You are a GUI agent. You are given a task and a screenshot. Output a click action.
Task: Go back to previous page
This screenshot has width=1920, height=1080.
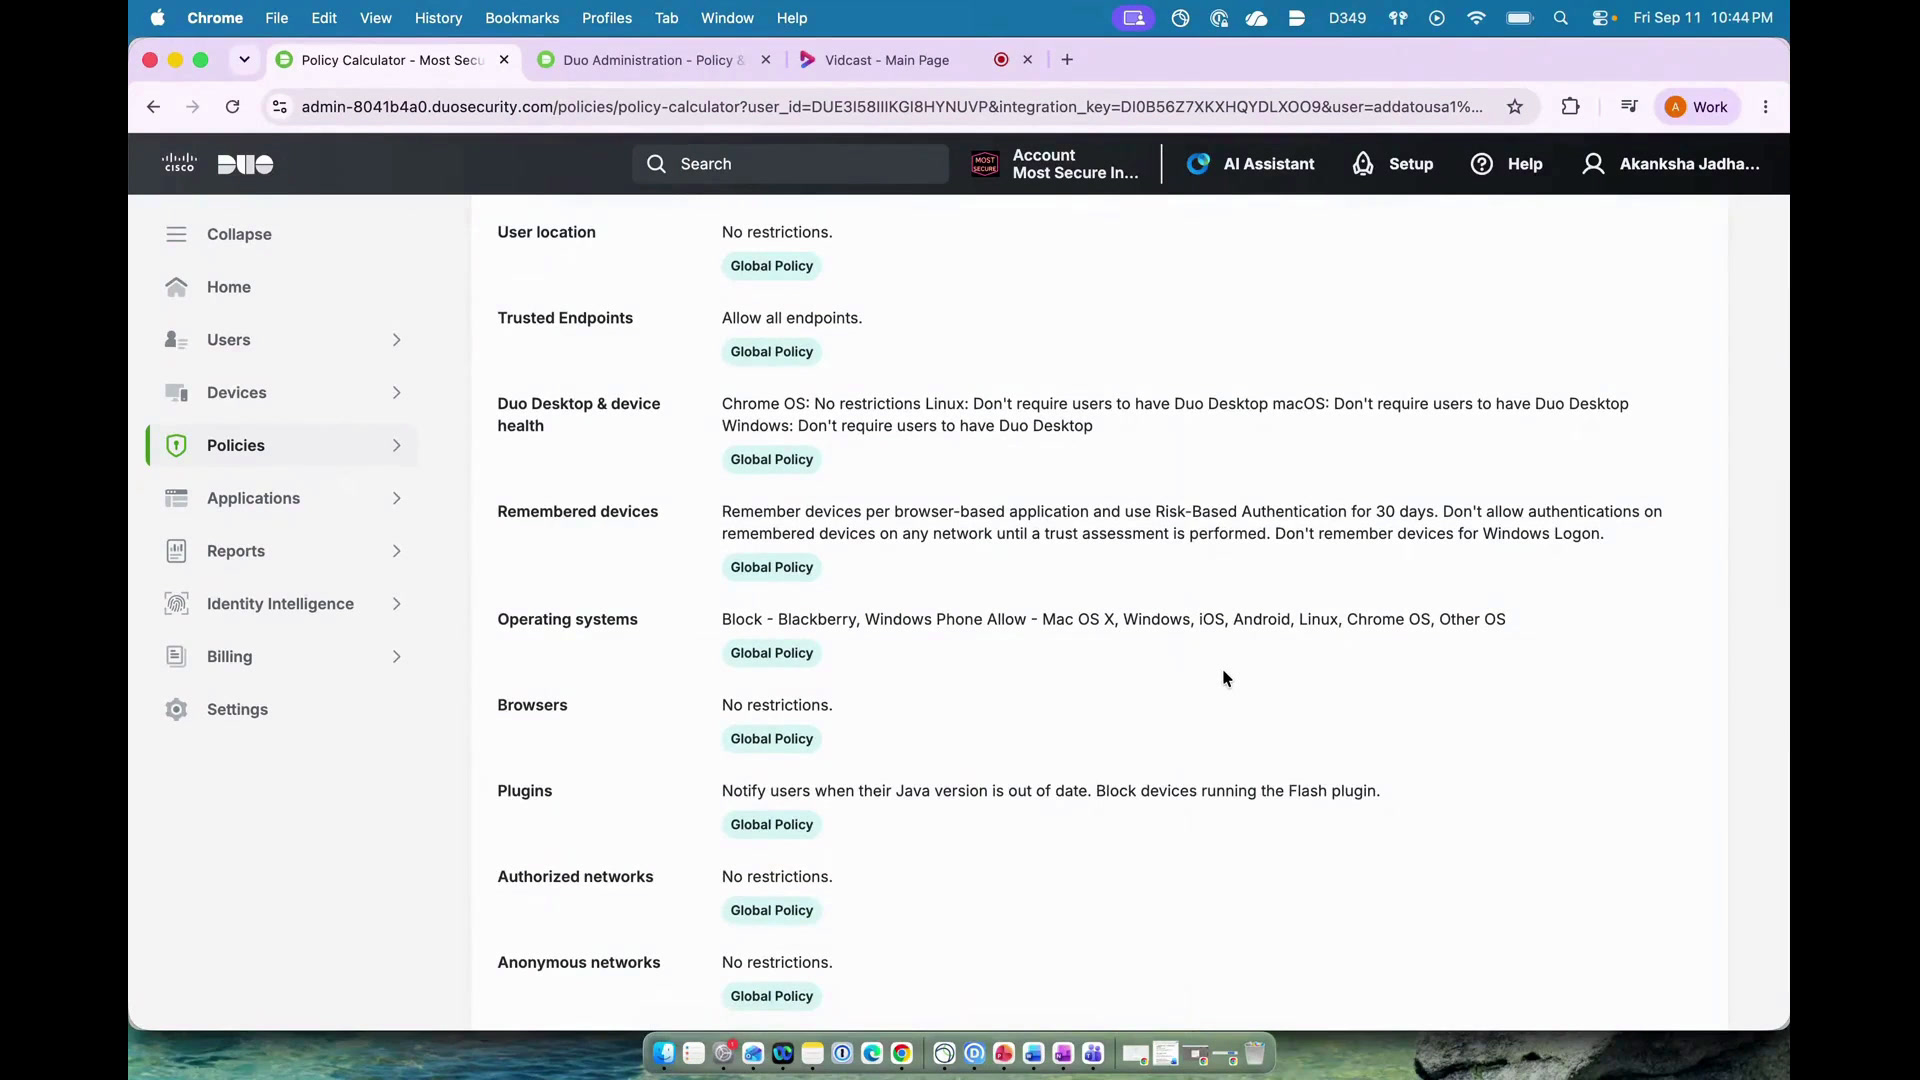(153, 107)
